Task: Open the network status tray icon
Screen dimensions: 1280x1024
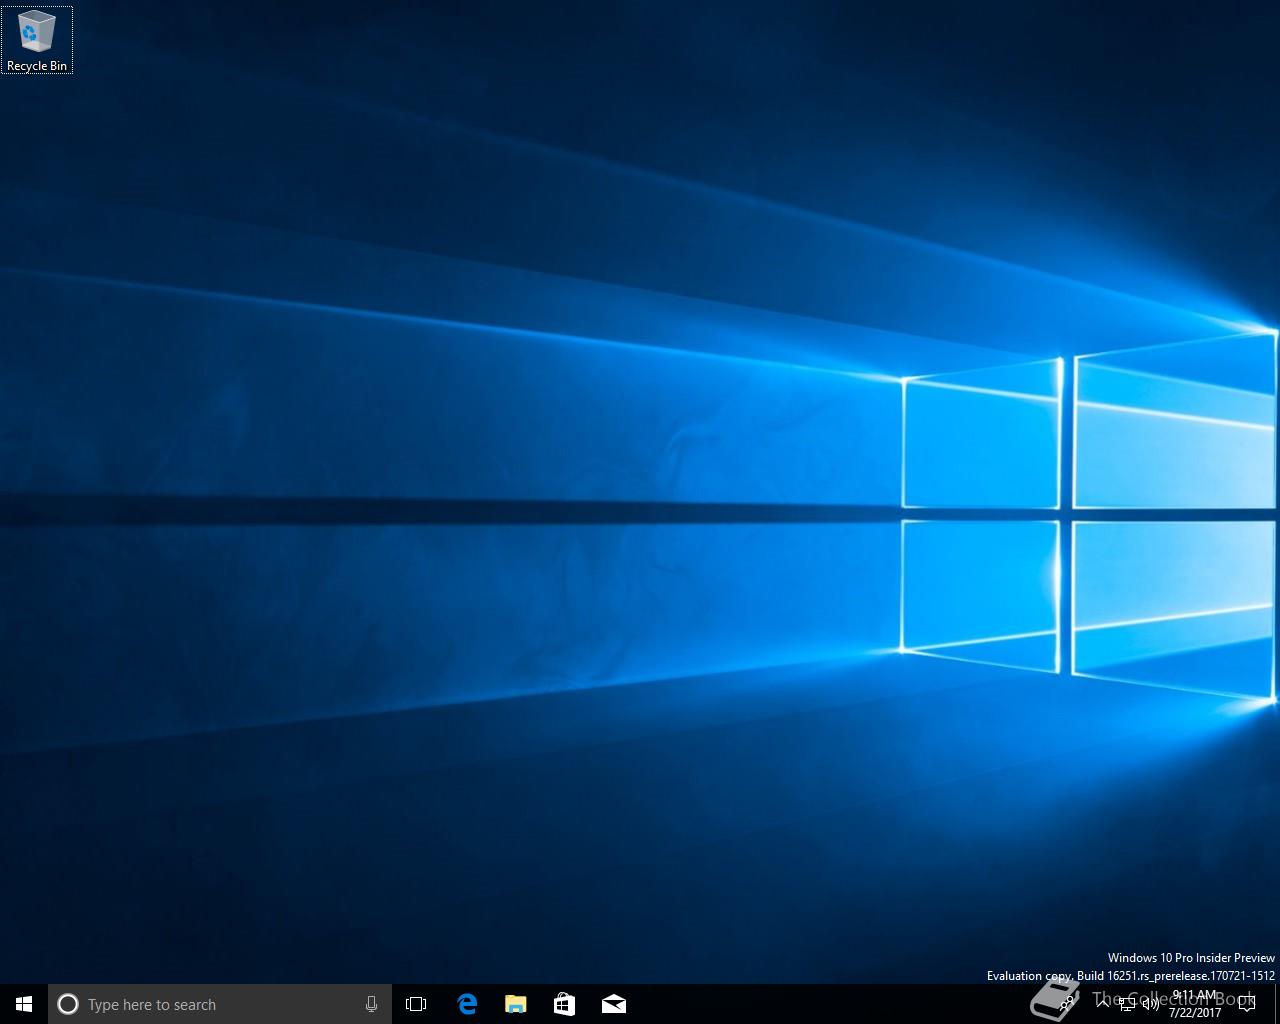Action: [x=1127, y=1004]
